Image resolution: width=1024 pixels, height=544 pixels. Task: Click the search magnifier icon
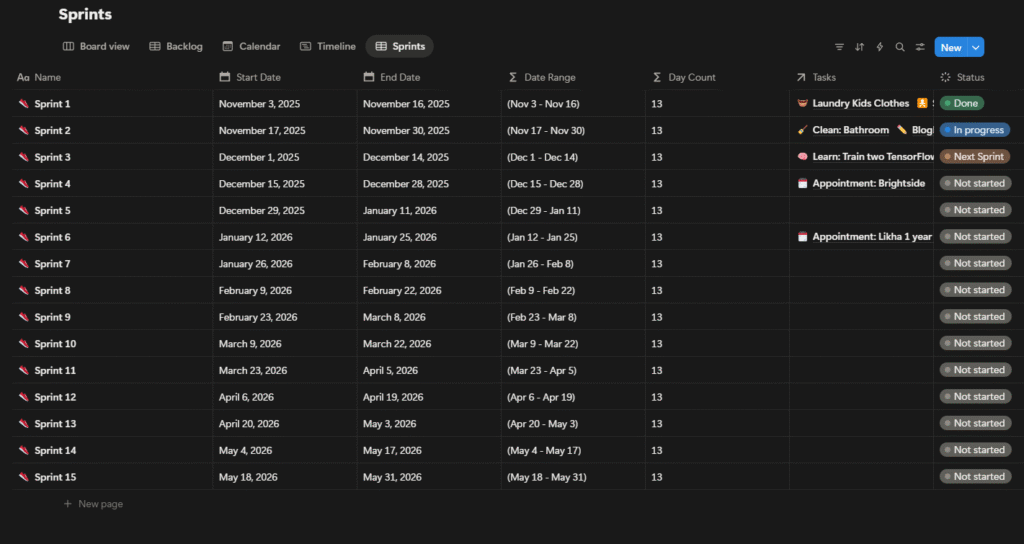900,47
